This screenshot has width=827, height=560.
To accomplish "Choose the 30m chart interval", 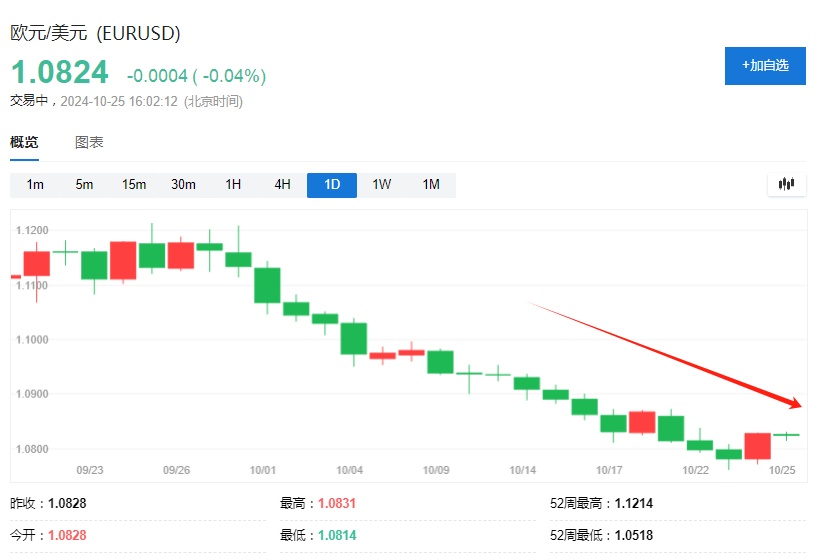I will (183, 185).
